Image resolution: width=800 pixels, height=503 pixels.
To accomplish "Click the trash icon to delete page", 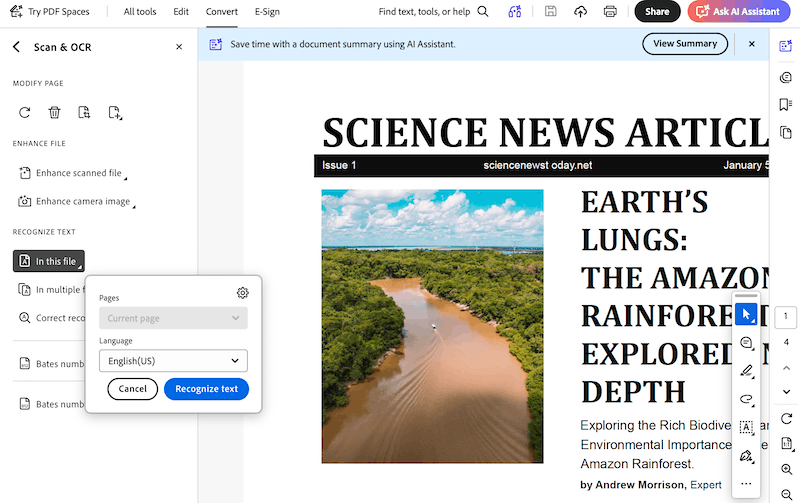I will (55, 113).
